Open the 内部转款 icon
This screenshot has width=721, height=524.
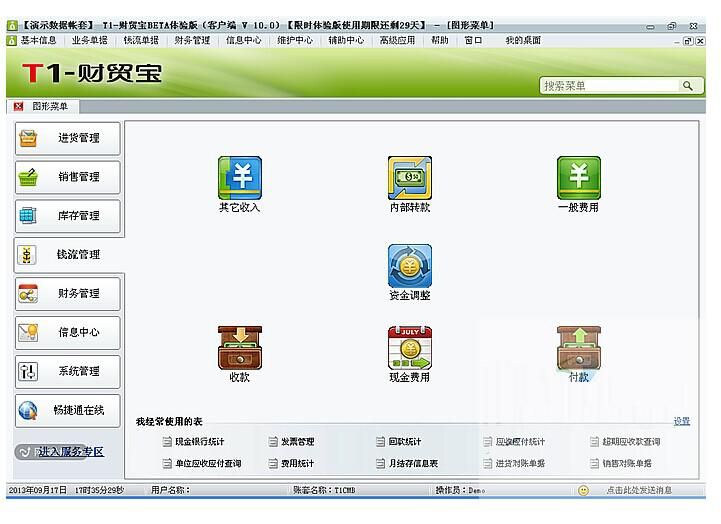click(x=409, y=178)
